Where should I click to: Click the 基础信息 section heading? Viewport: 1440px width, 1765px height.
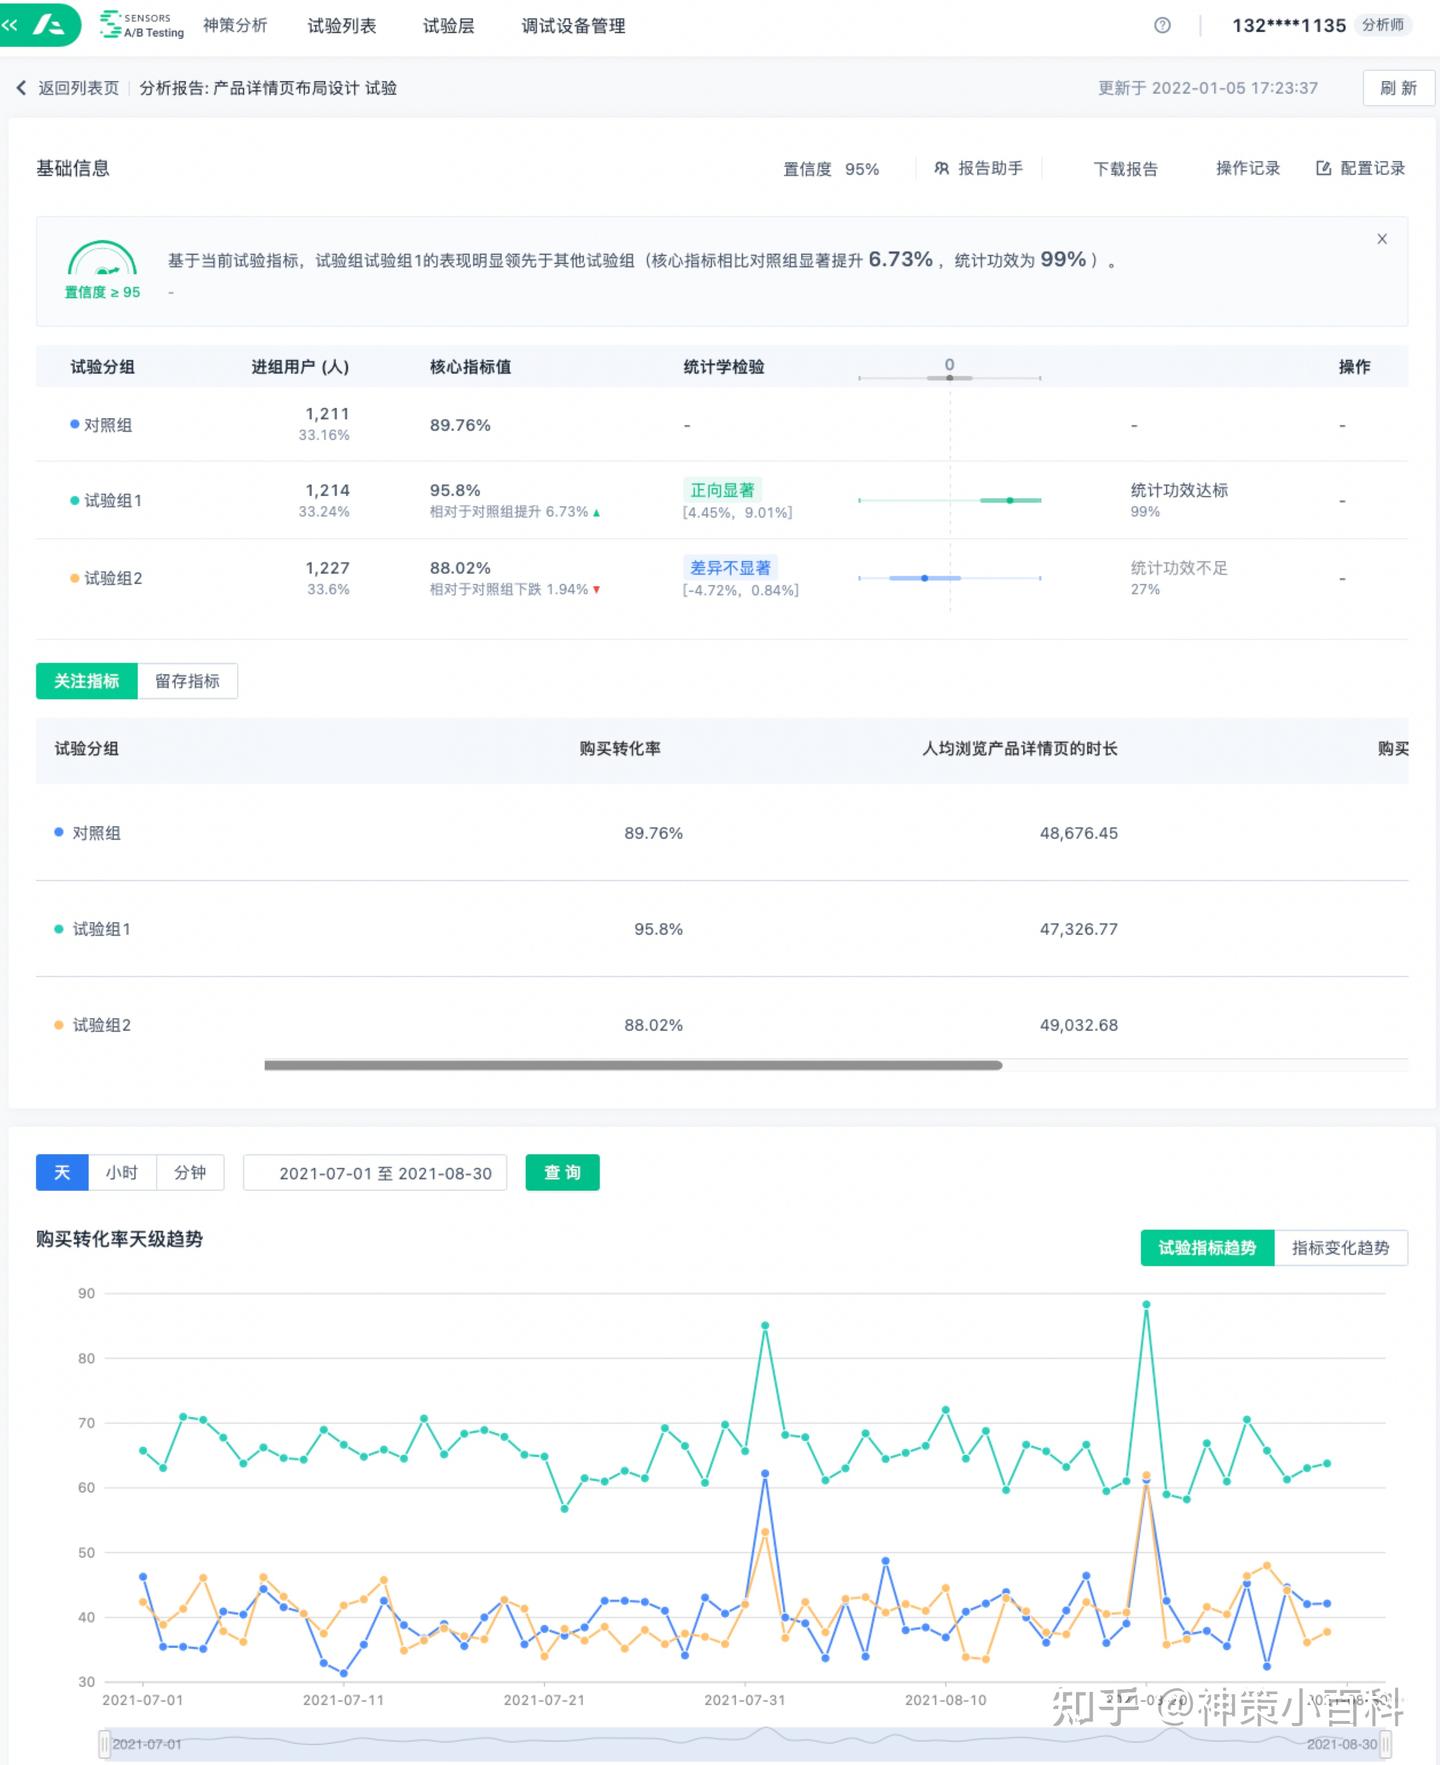point(73,168)
